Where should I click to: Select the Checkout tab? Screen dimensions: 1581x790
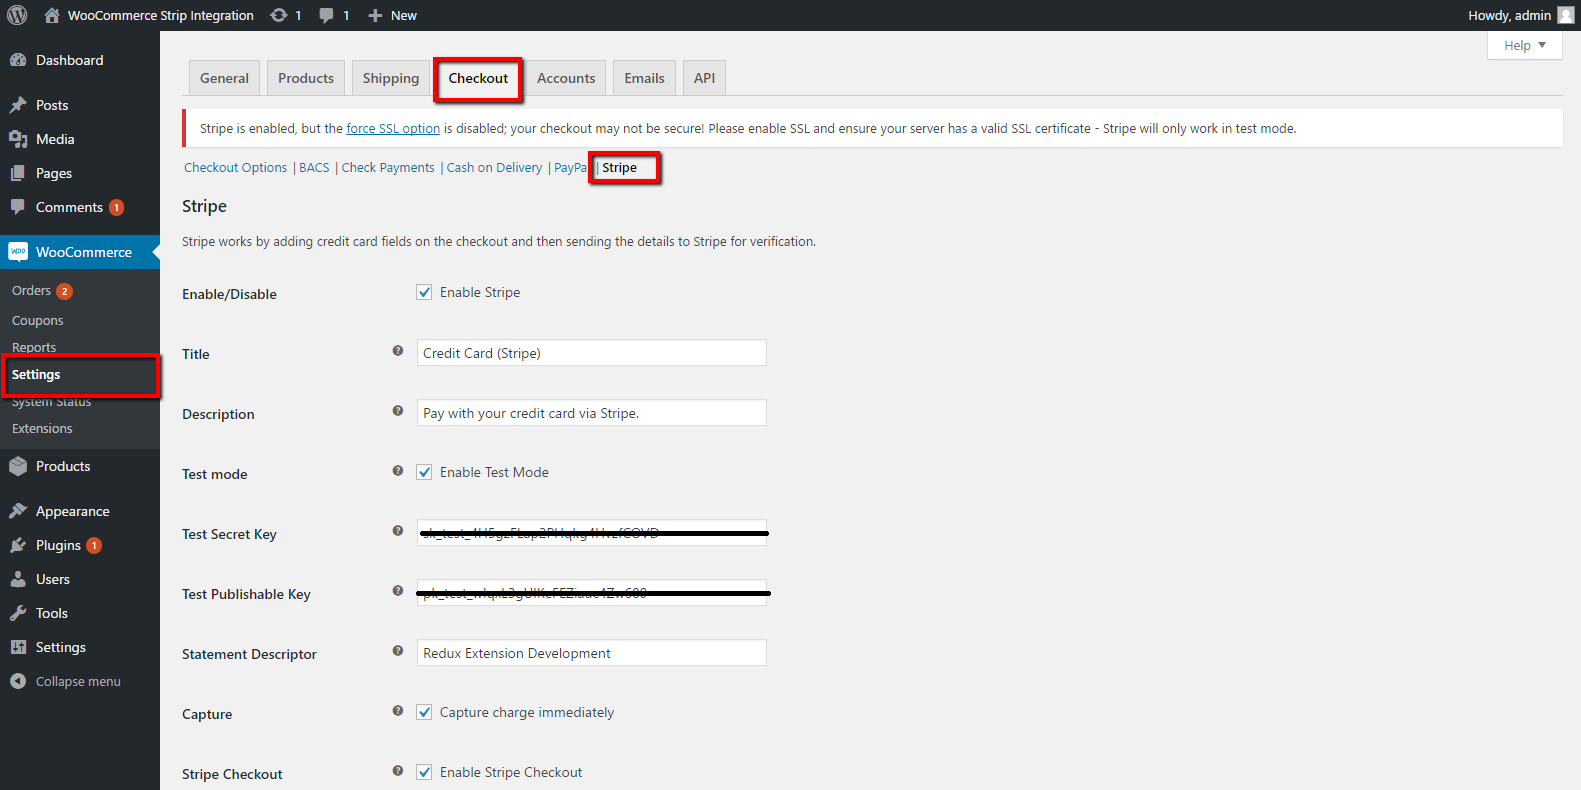tap(478, 78)
